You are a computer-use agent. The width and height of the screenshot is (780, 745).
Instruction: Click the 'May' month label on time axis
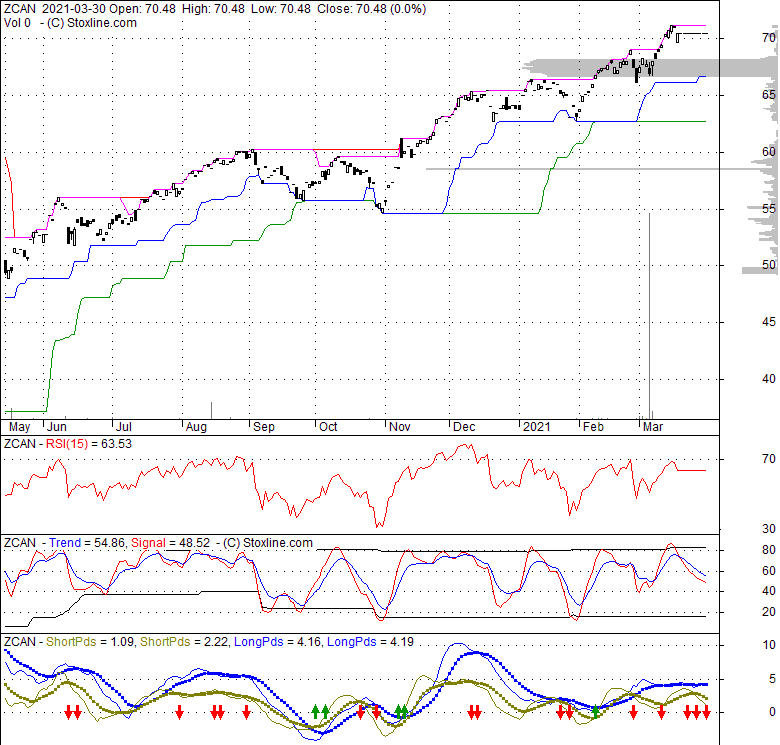tap(19, 427)
